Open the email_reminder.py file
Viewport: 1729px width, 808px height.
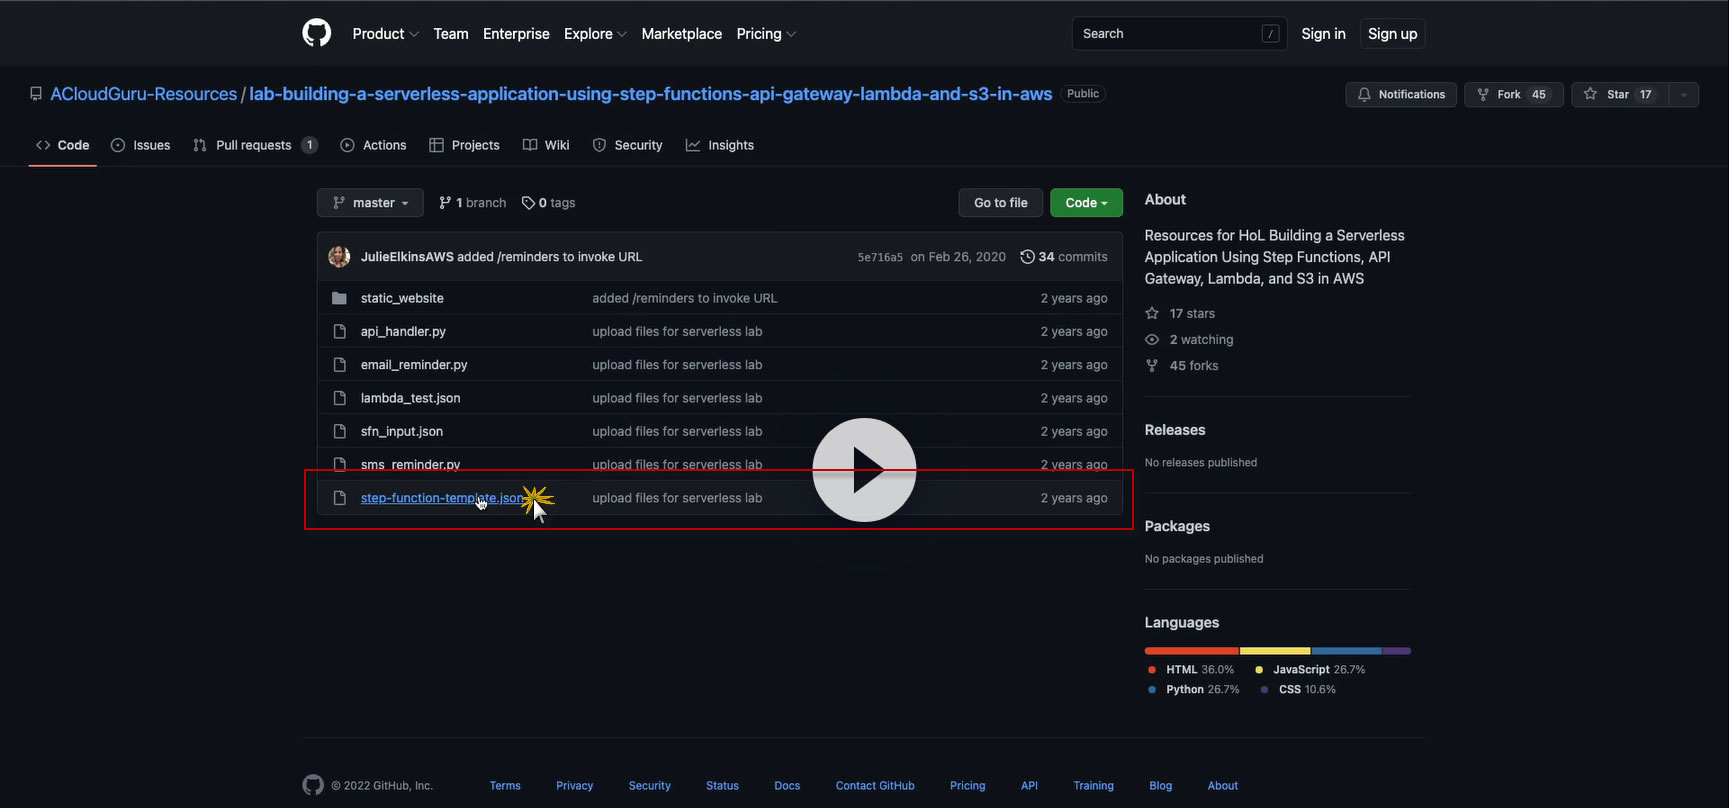(x=414, y=365)
